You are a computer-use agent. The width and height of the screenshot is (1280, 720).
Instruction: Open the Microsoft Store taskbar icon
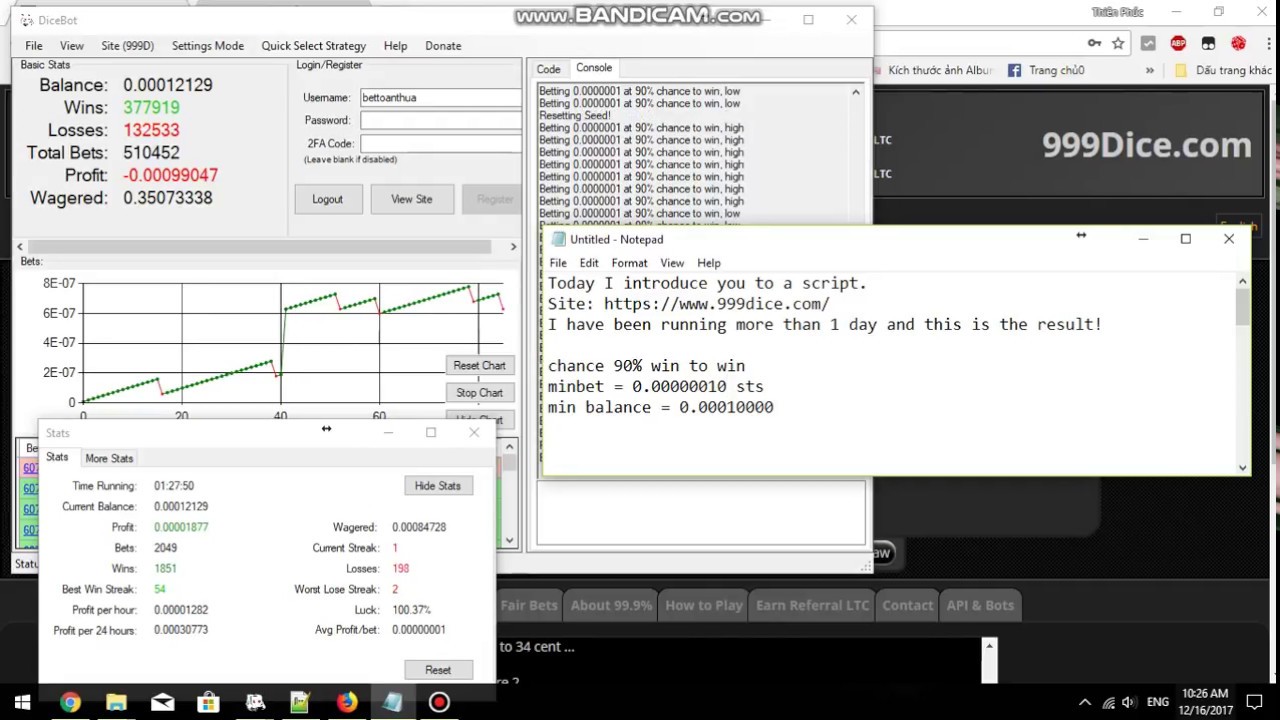[x=208, y=702]
